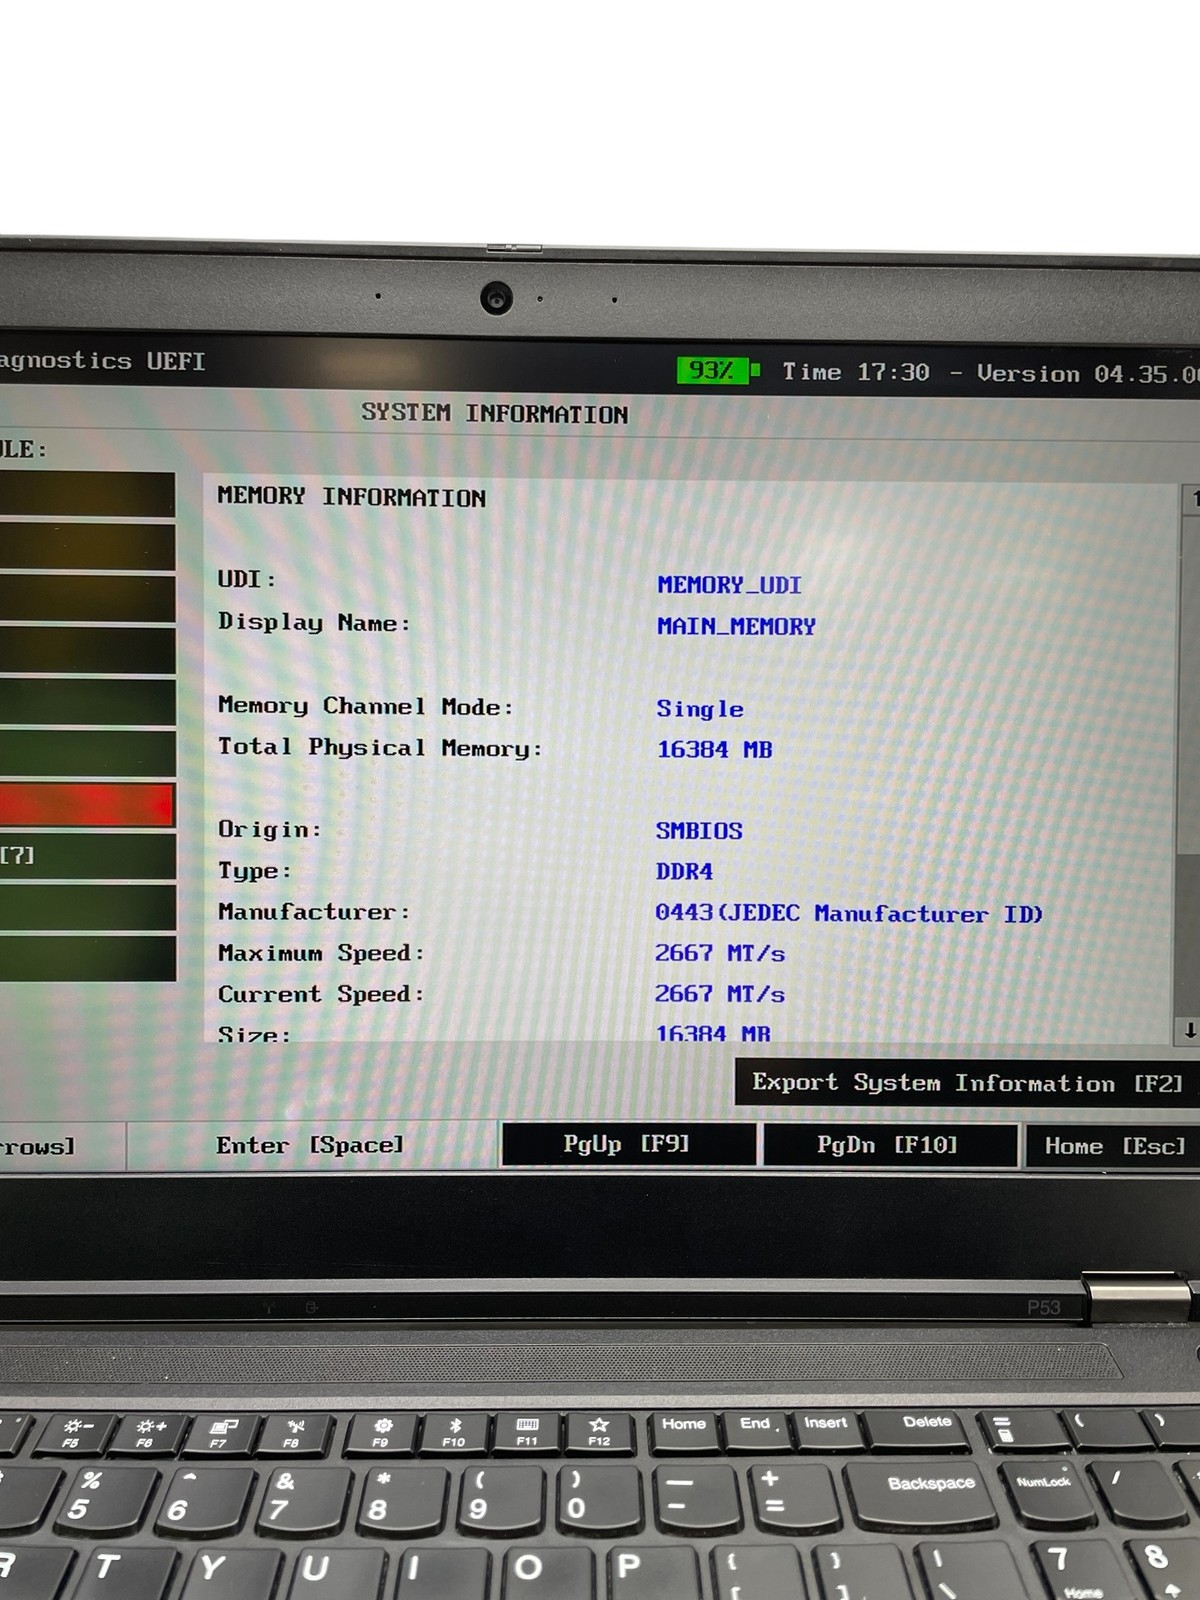Click the Current Speed 2667 MT/s value

(x=719, y=994)
